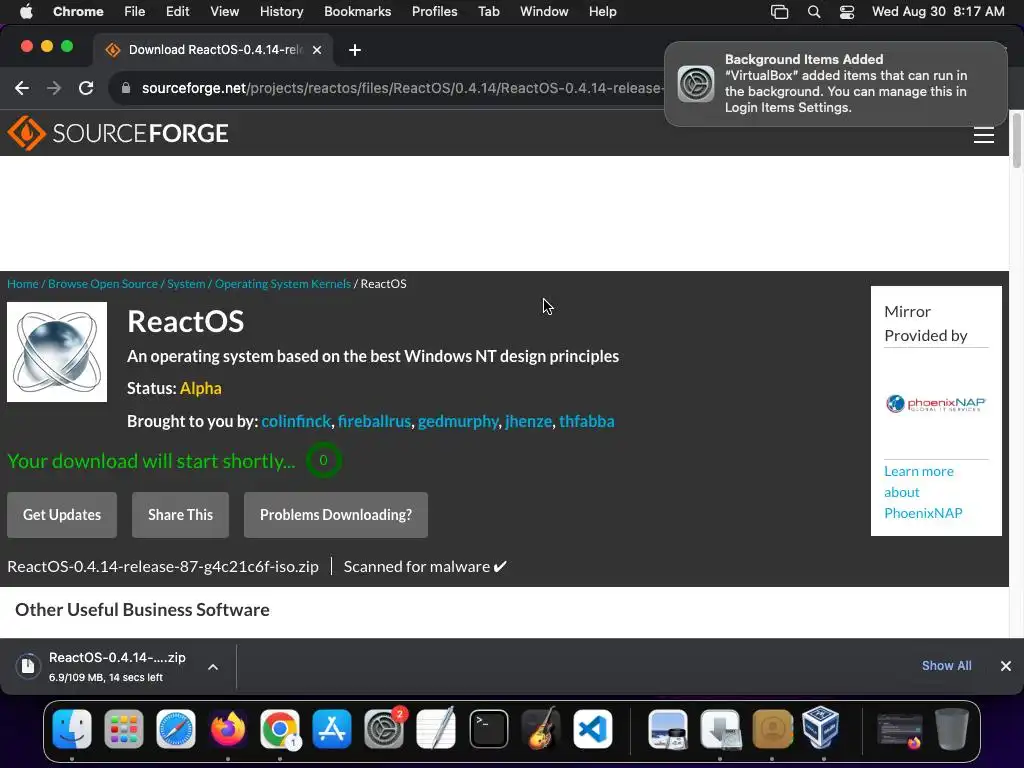This screenshot has height=768, width=1024.
Task: Click the SourceForge logo
Action: point(118,133)
